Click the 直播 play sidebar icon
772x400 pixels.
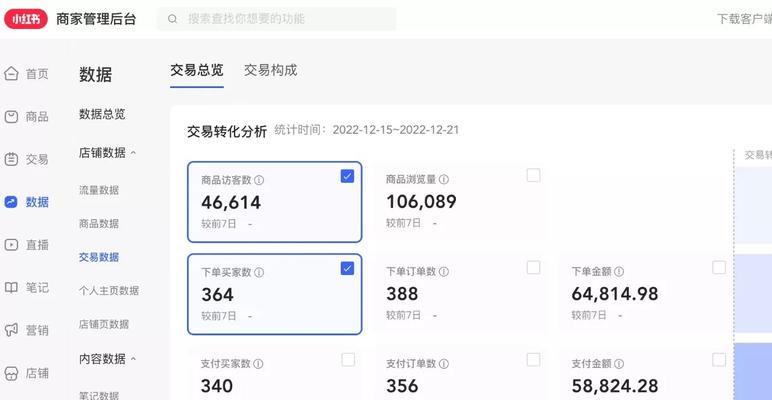pos(11,245)
